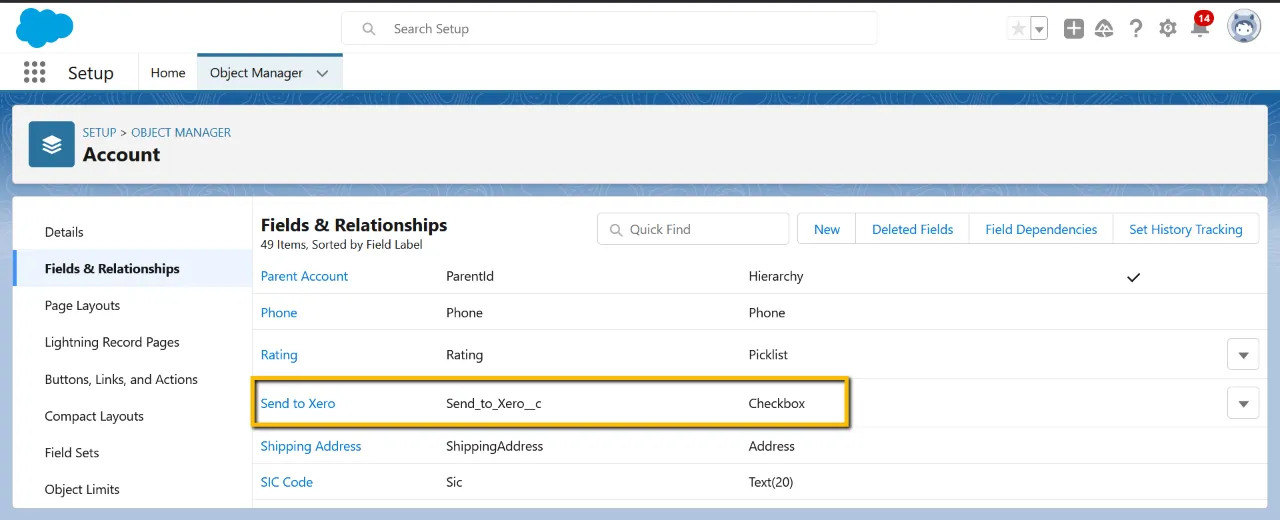Open the Phone field link
This screenshot has height=520, width=1280.
tap(279, 313)
